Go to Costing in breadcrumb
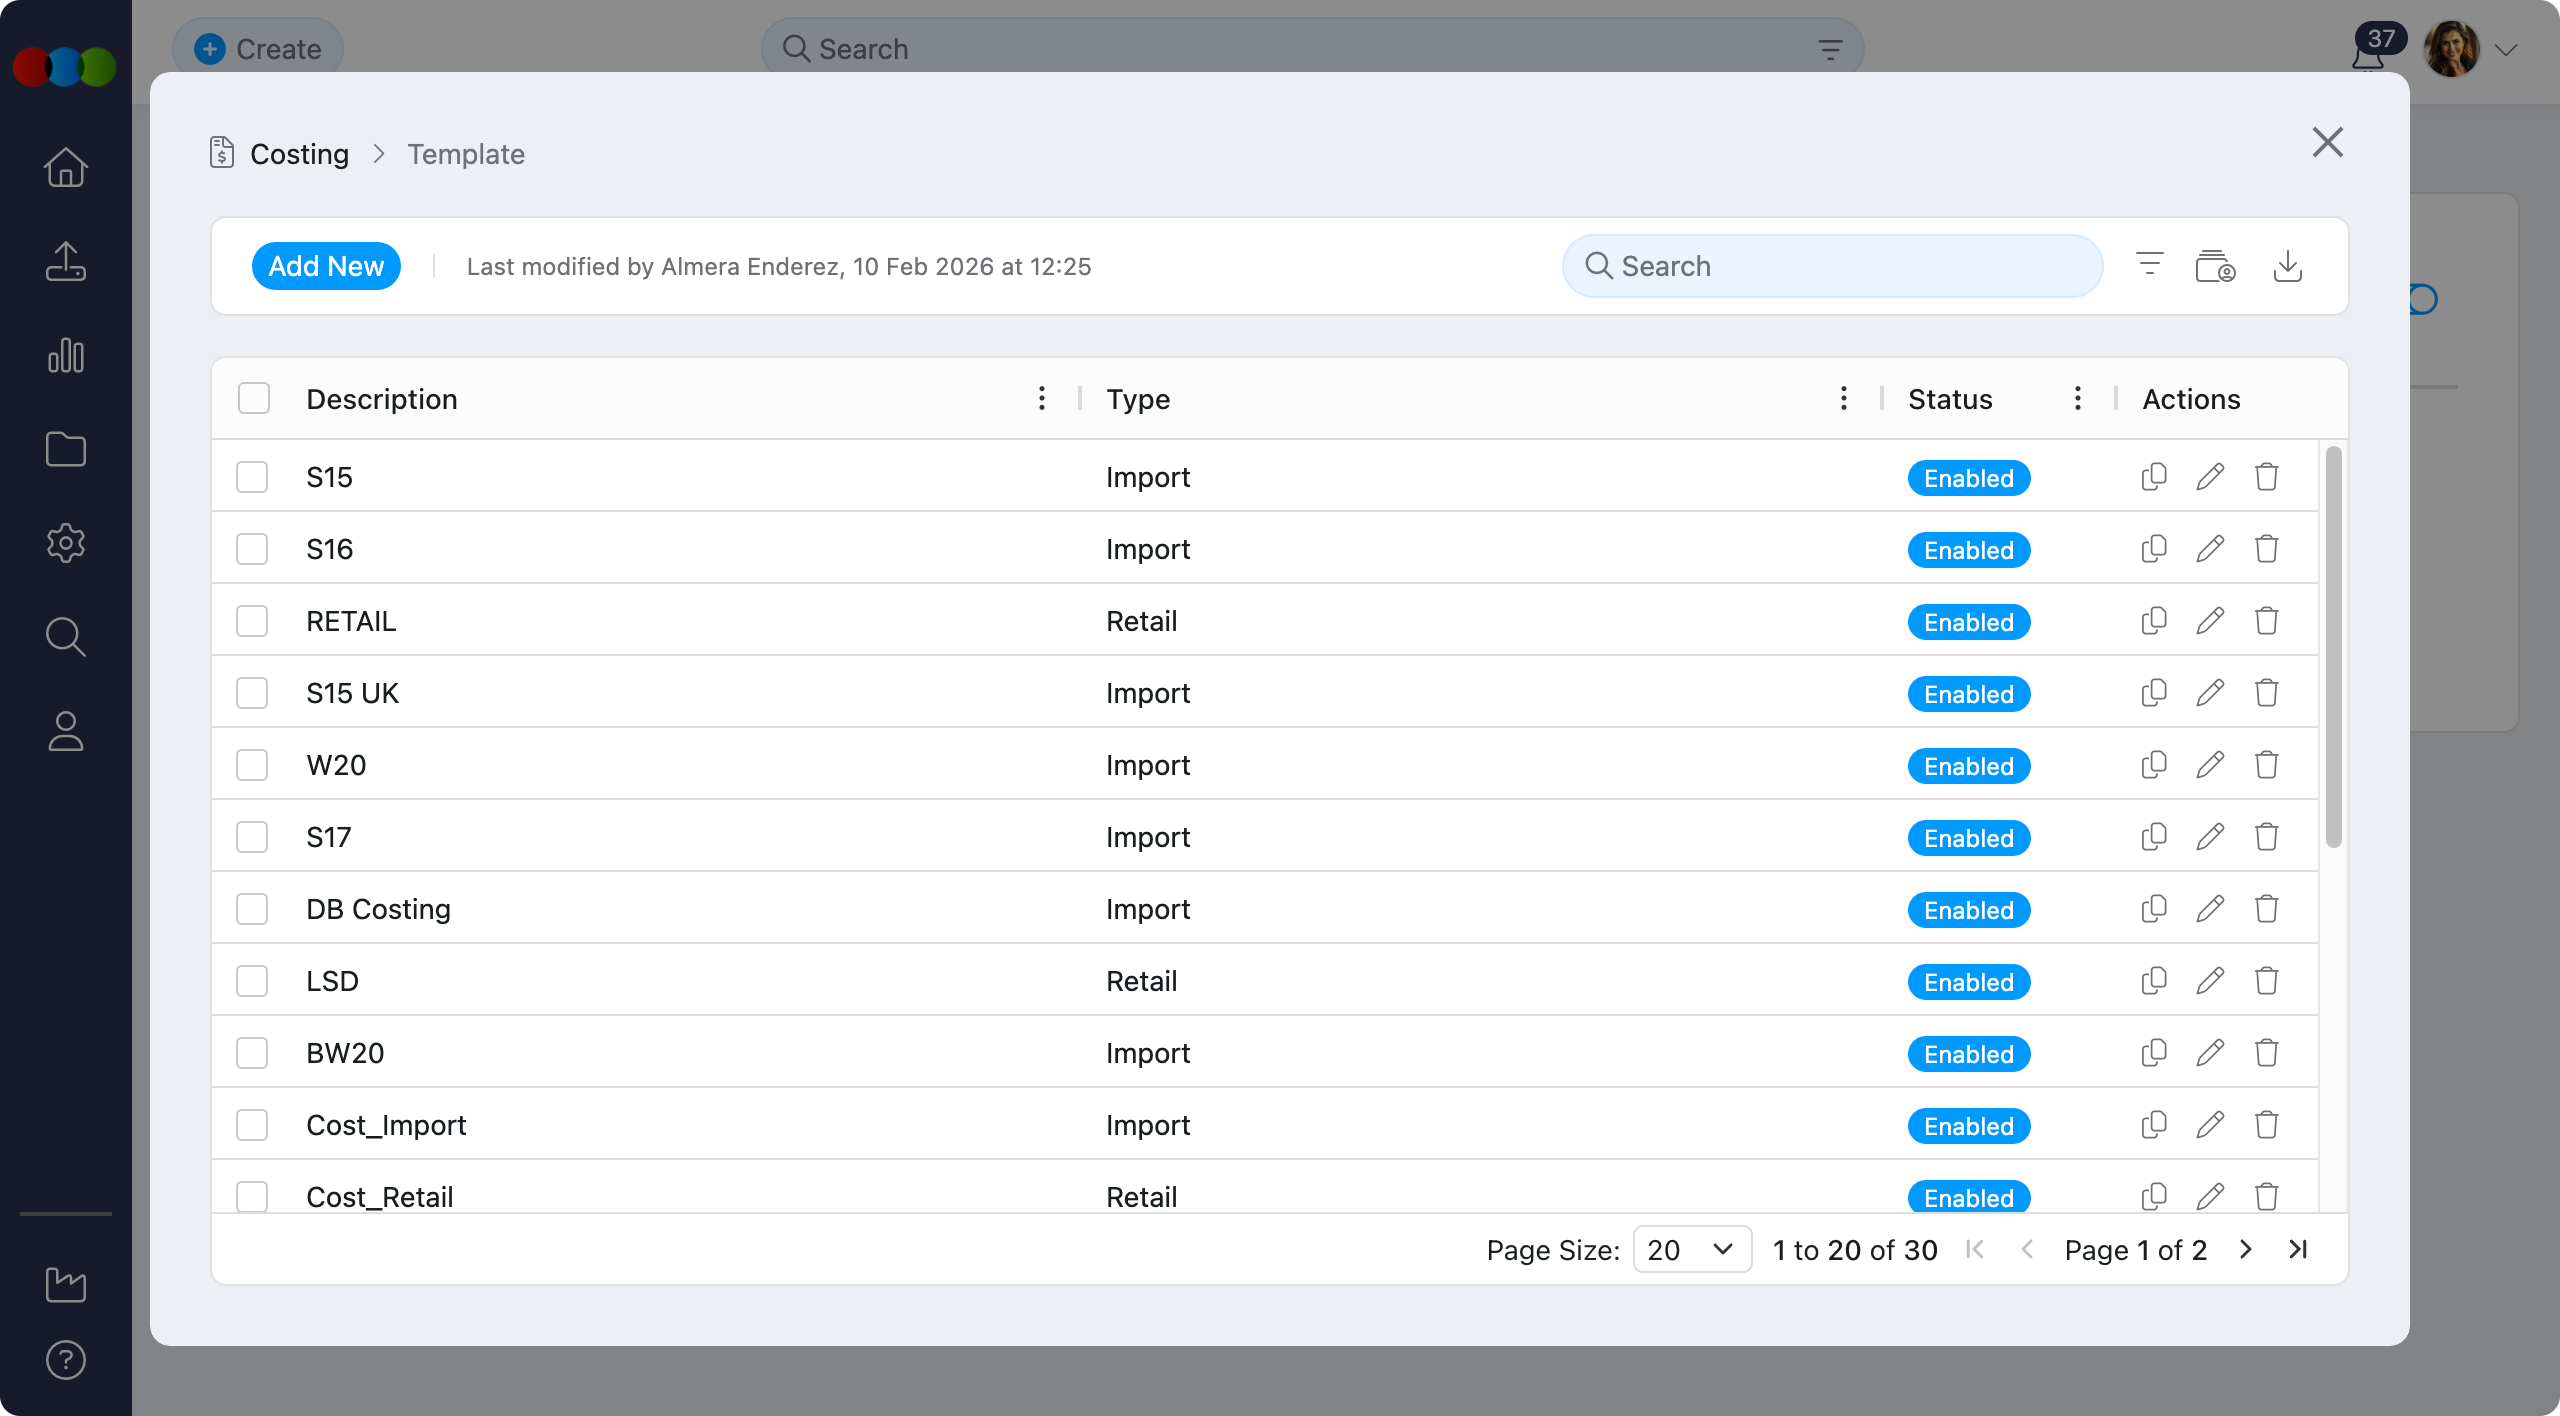 click(x=299, y=154)
